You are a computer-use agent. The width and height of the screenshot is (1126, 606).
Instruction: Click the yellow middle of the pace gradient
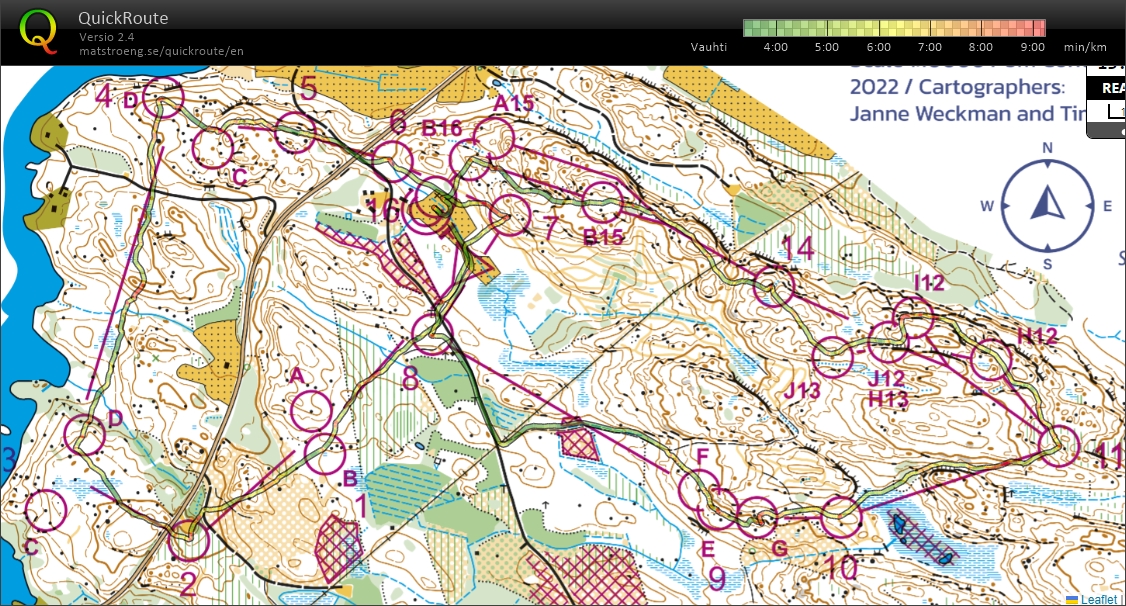click(894, 28)
